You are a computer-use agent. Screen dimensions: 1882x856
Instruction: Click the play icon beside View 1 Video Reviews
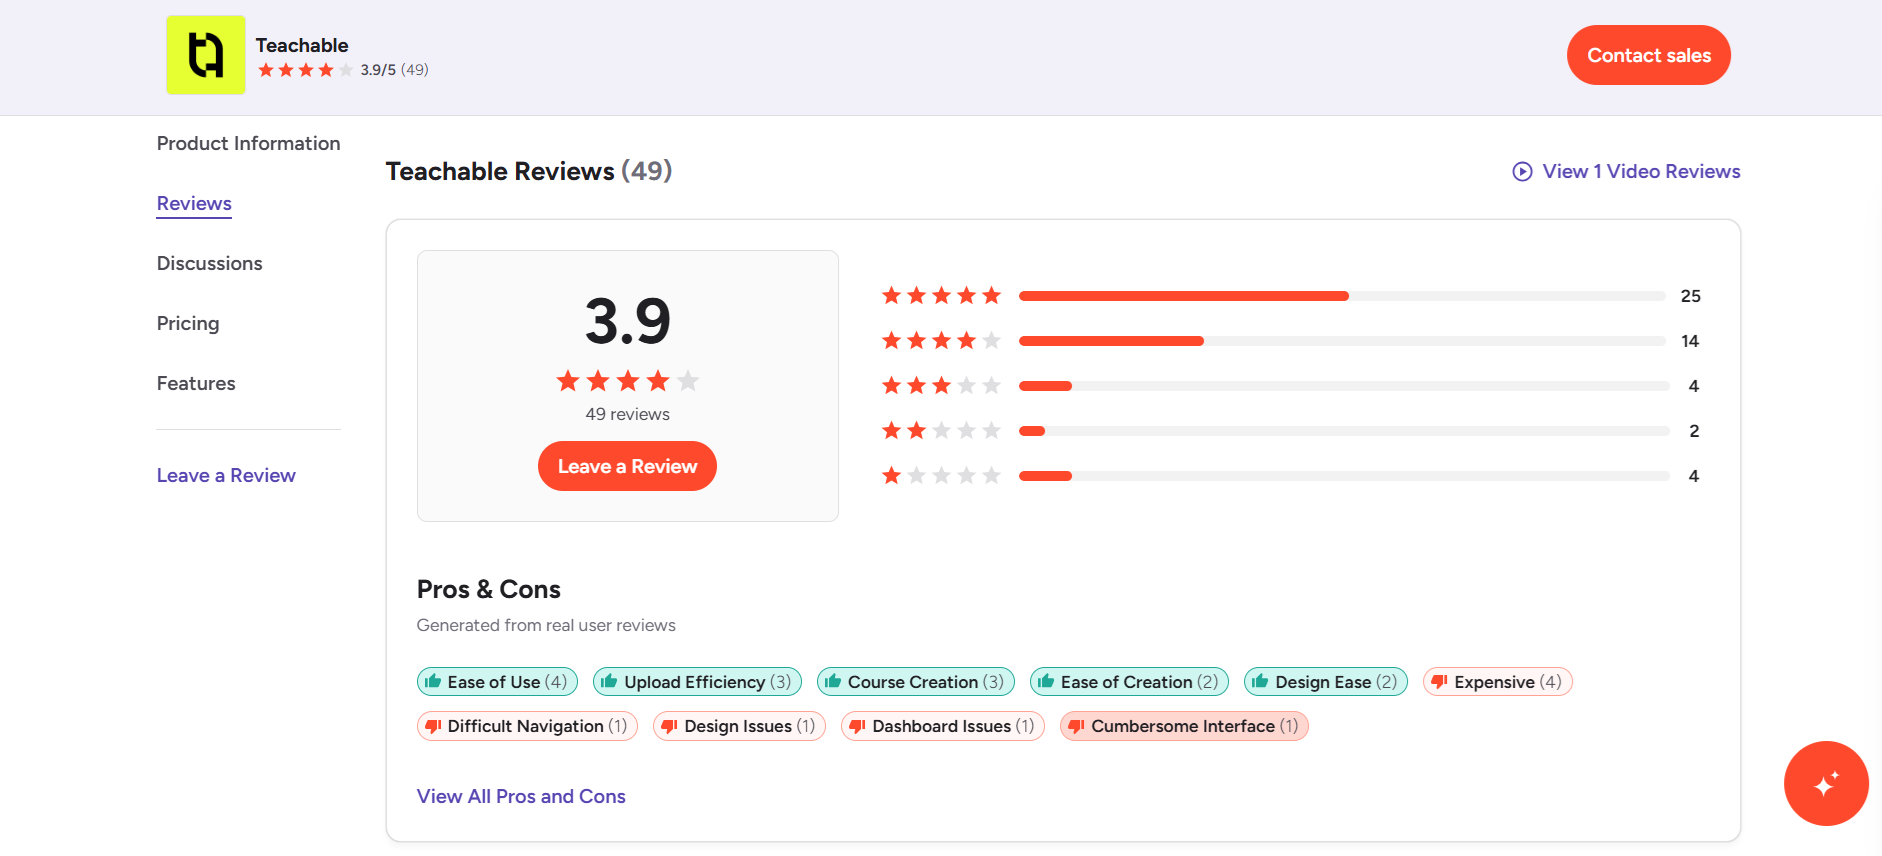click(1522, 172)
